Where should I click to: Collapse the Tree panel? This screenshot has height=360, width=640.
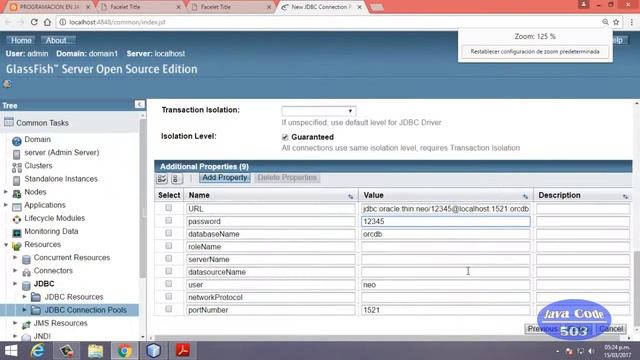pyautogui.click(x=139, y=104)
